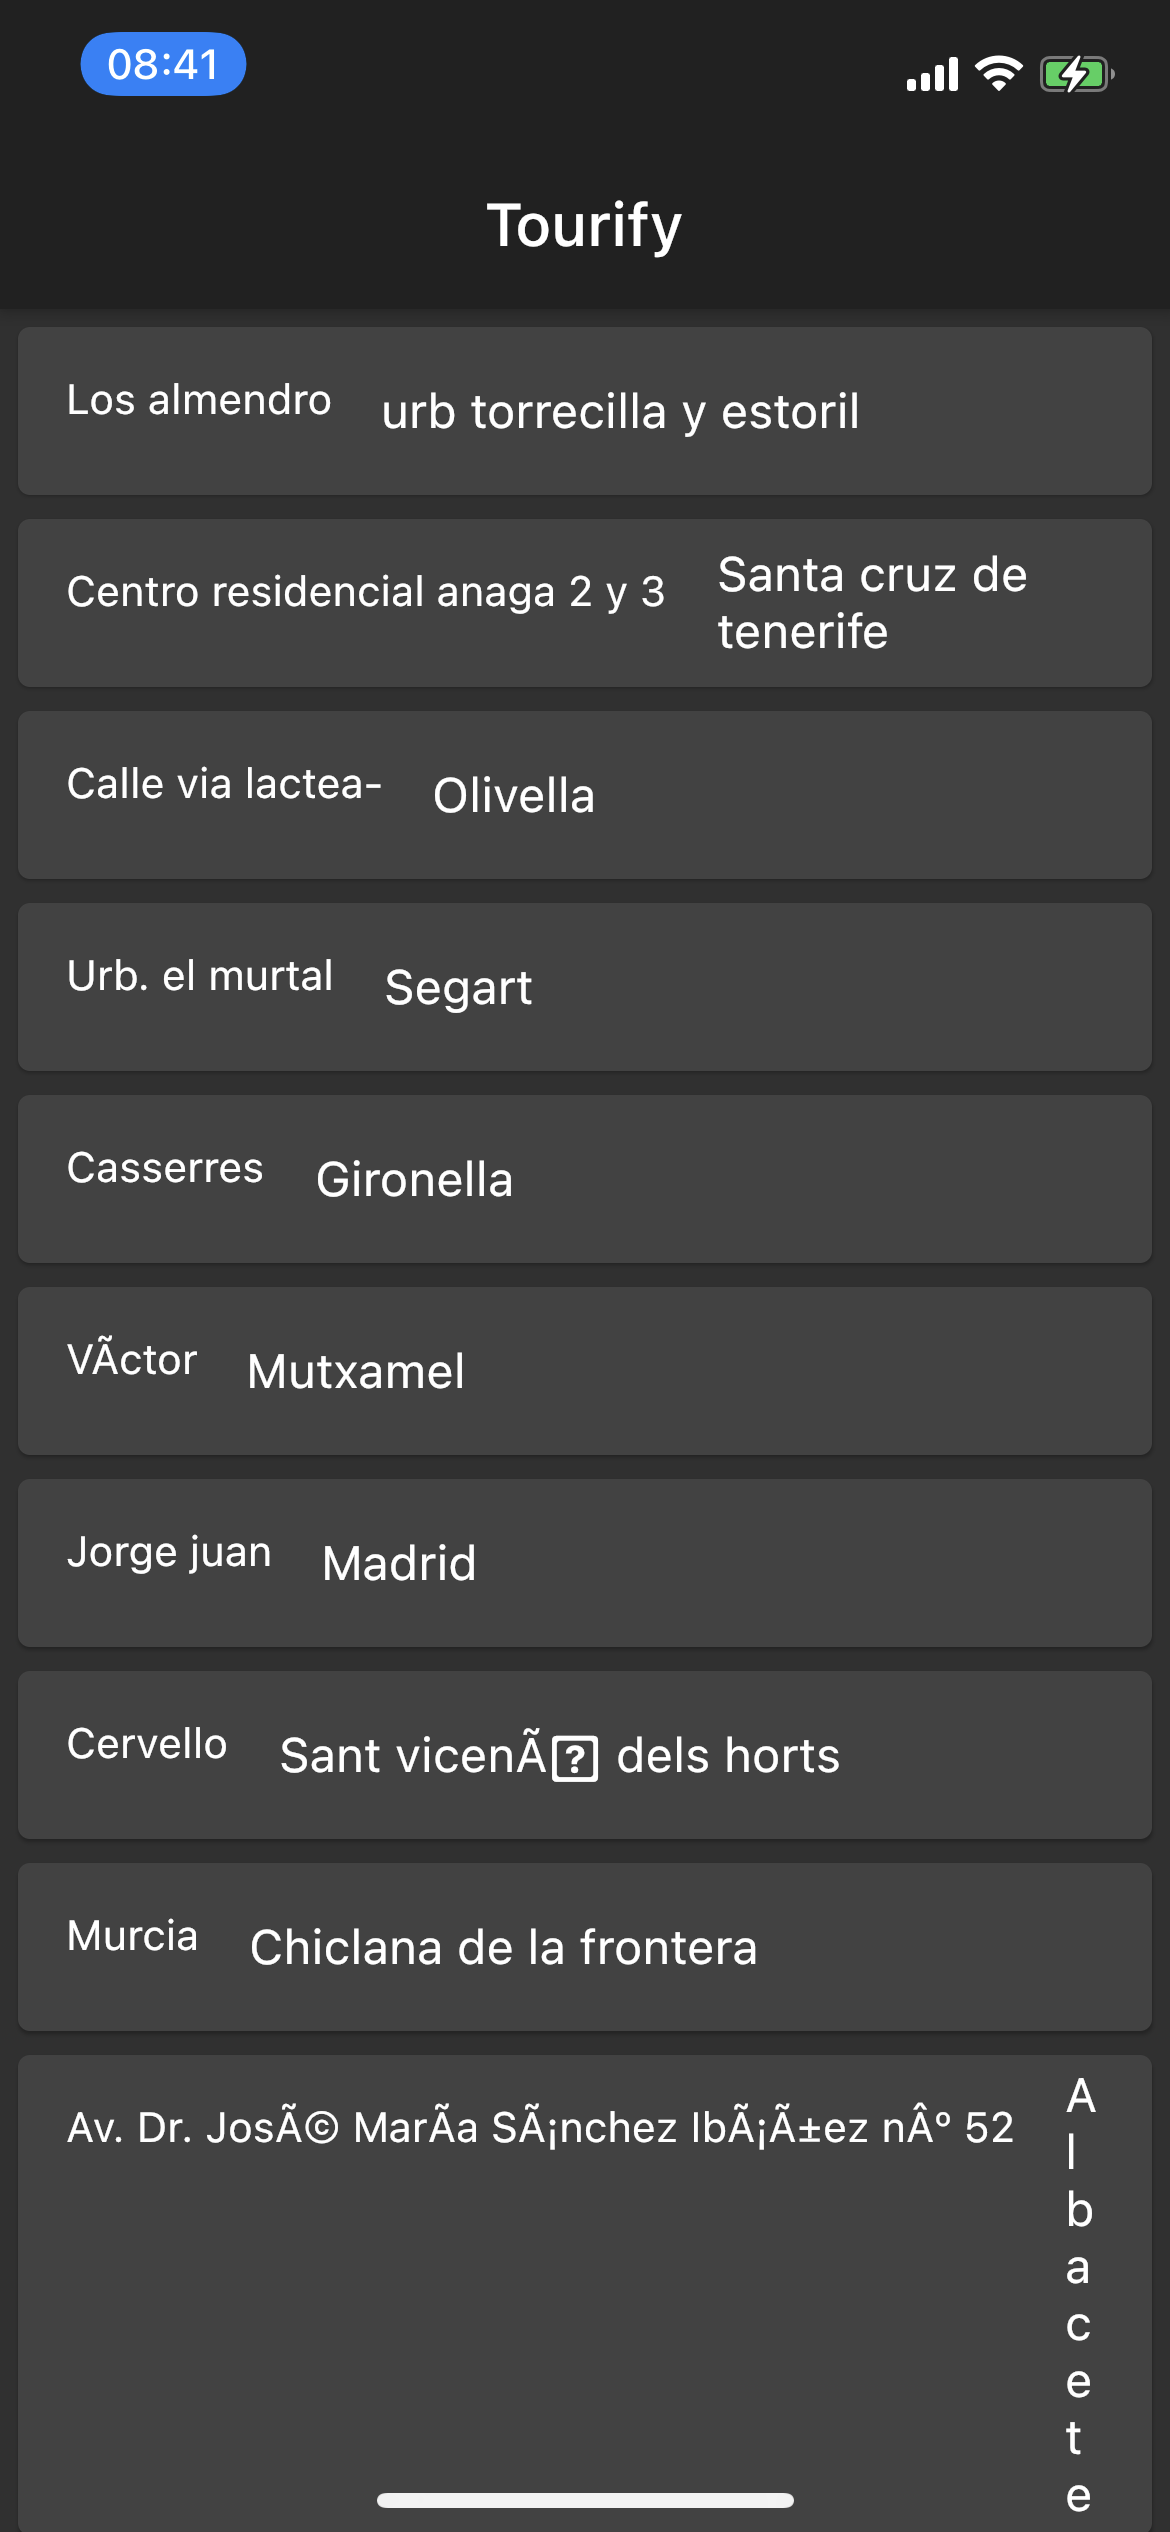
Task: Tap the Chiclana de la frontera label
Action: click(504, 1948)
